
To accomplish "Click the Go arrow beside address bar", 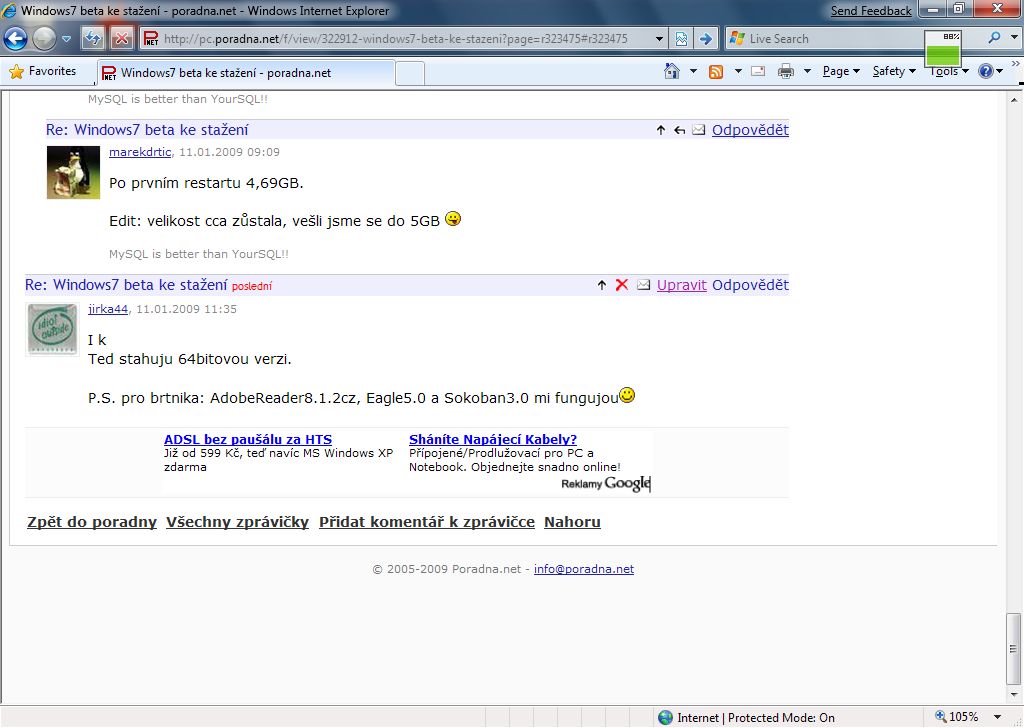I will [x=706, y=39].
